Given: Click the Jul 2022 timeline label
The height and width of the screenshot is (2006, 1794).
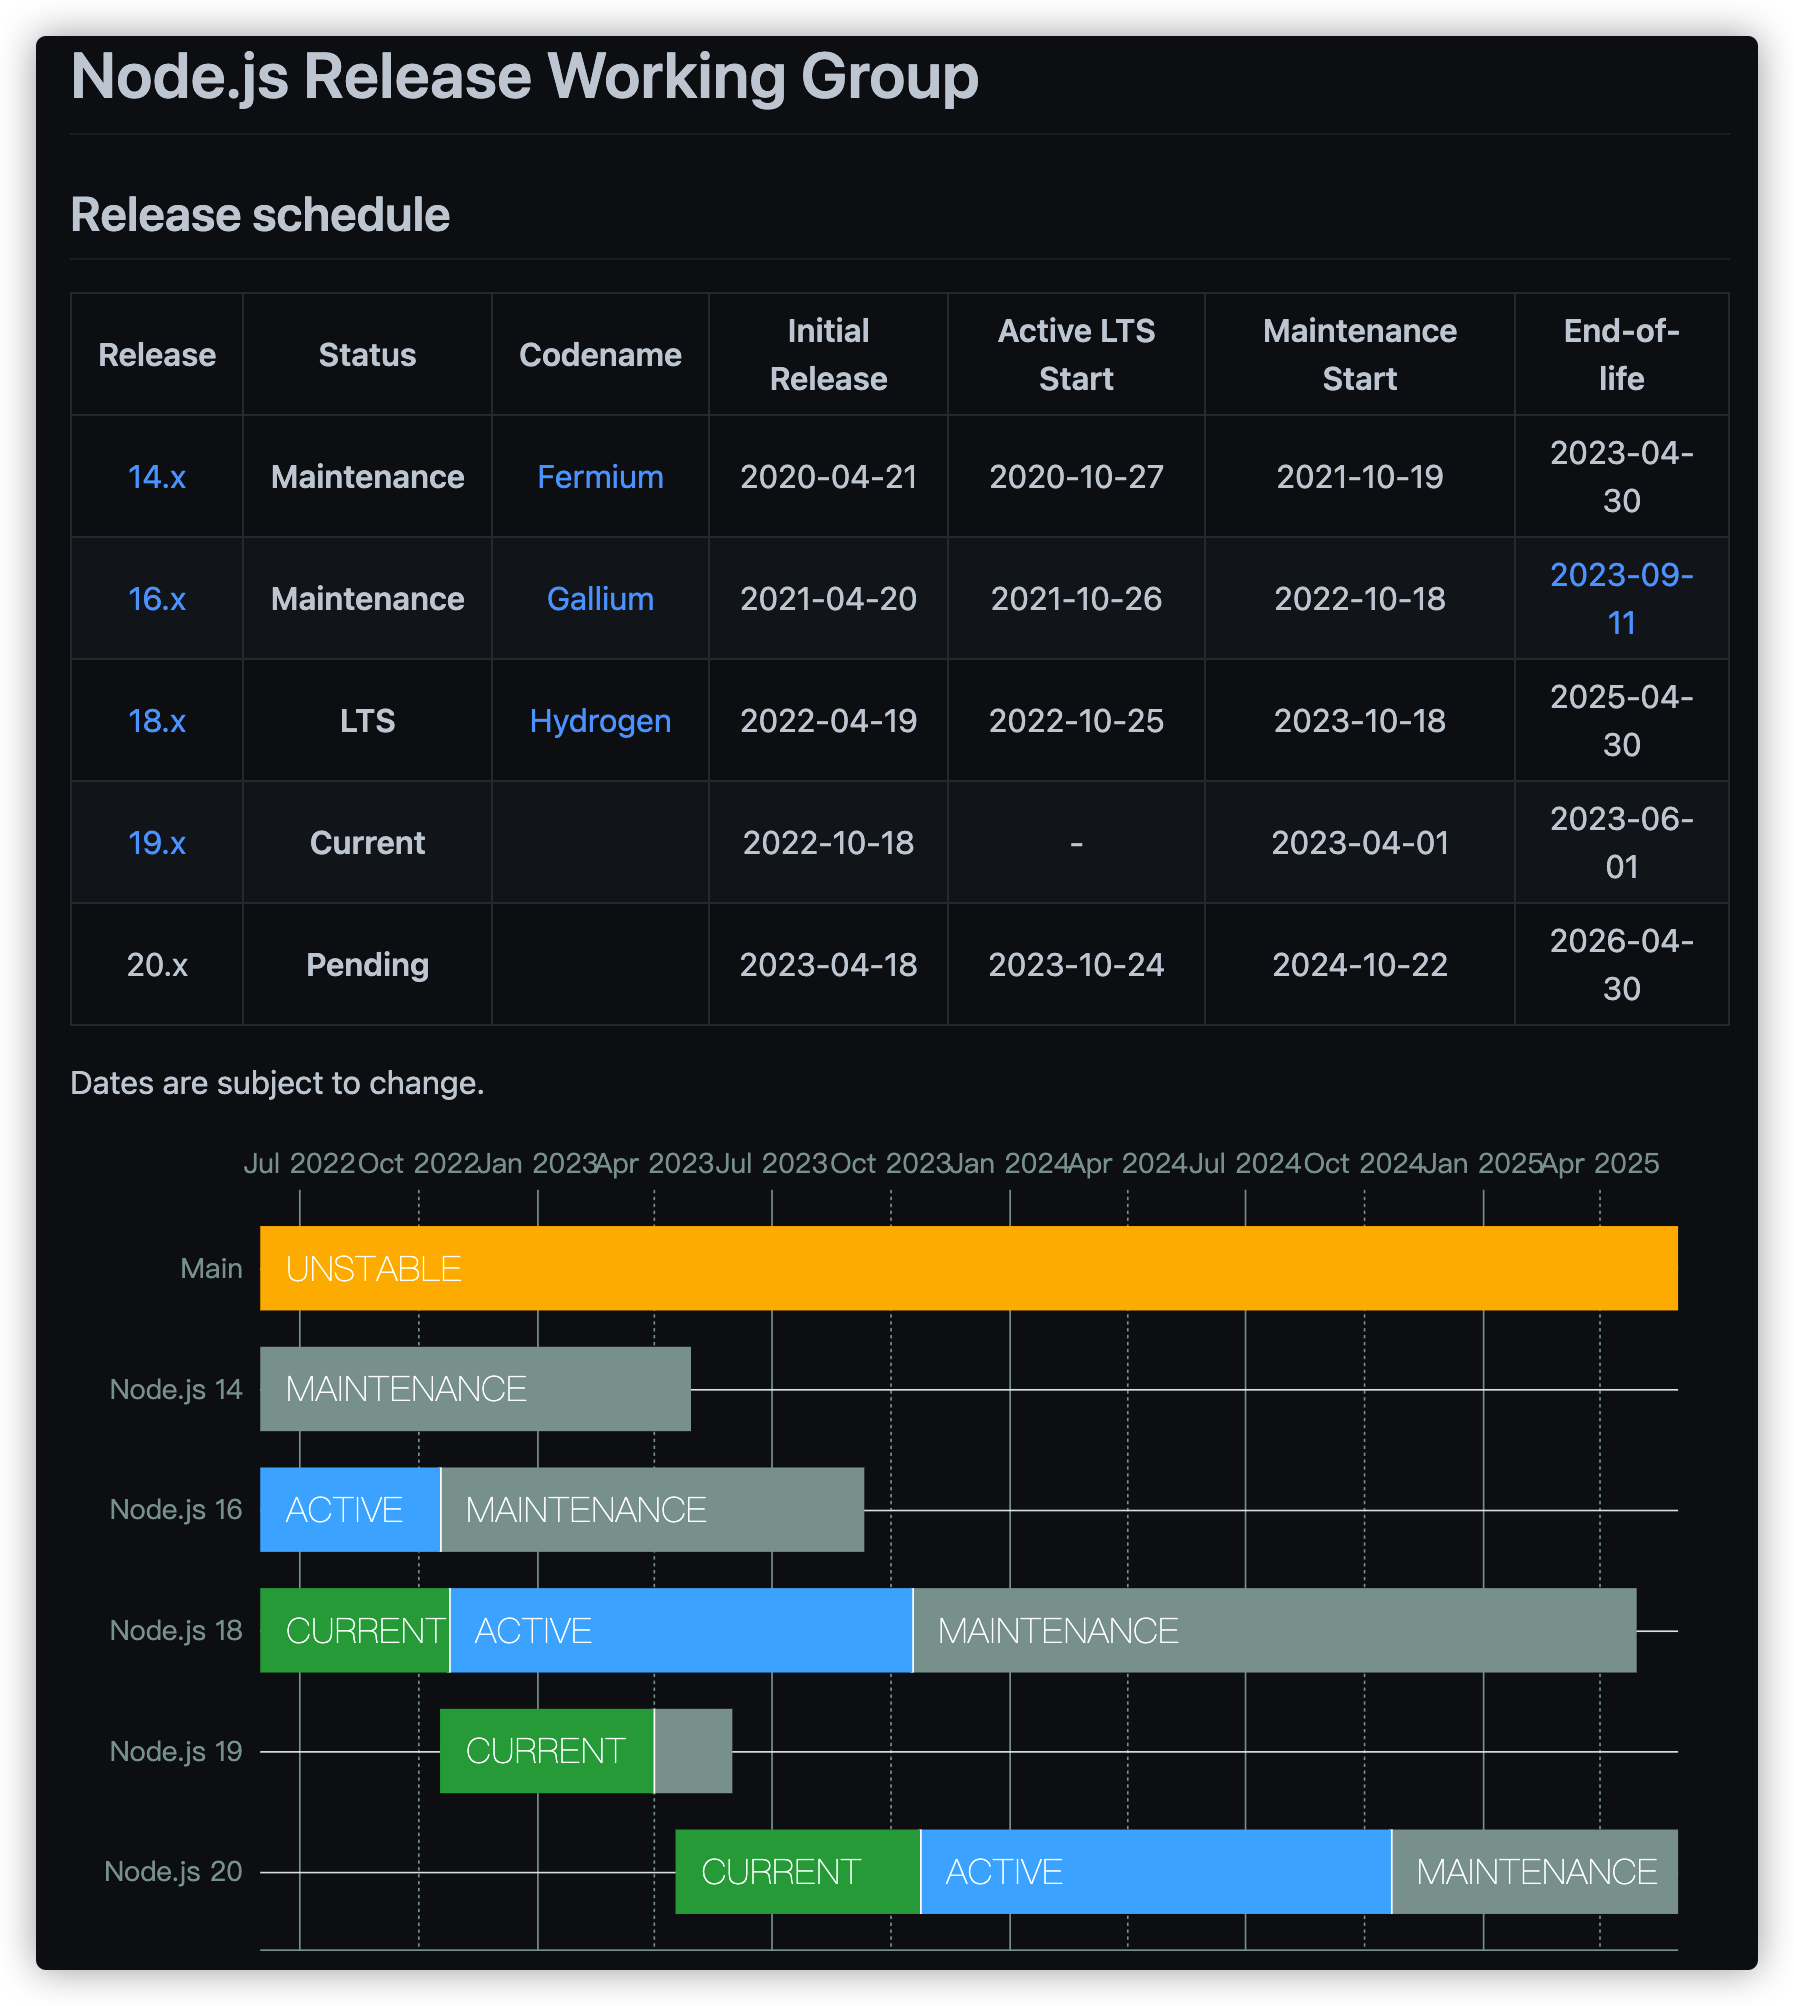Looking at the screenshot, I should [x=299, y=1164].
